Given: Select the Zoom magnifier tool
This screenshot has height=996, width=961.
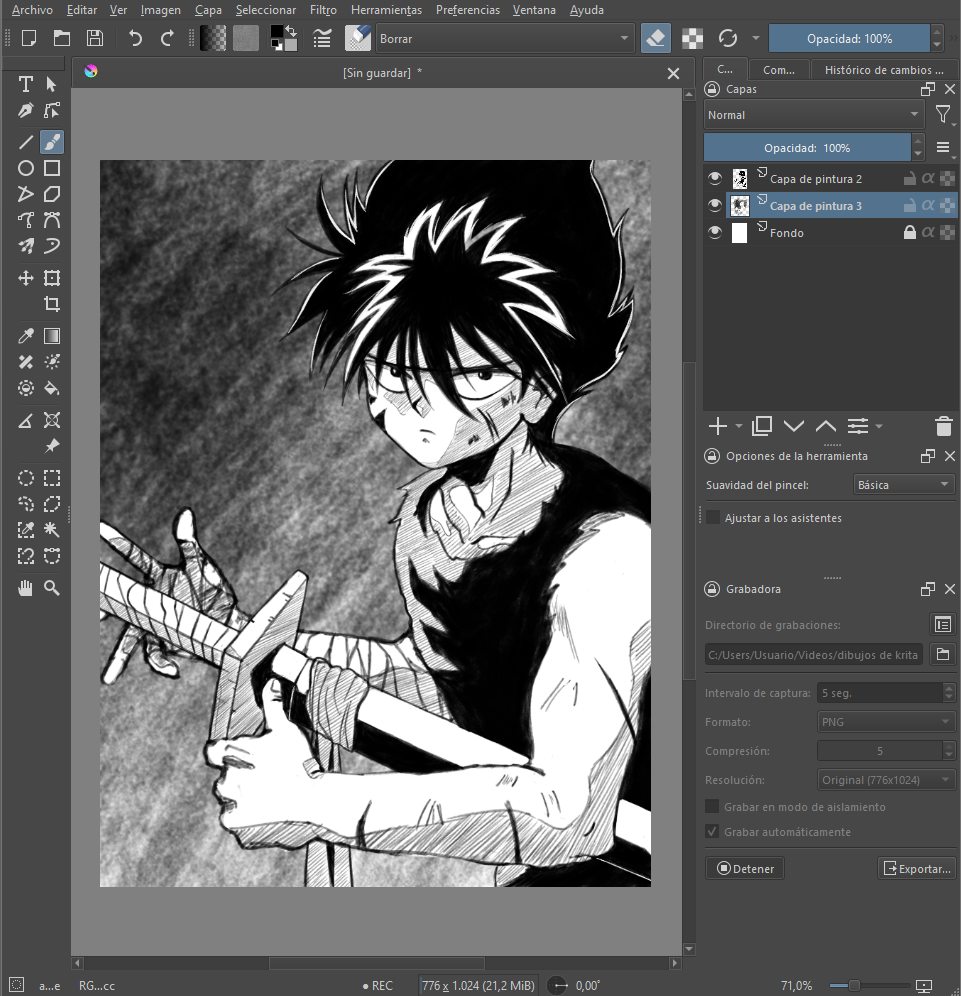Looking at the screenshot, I should [x=52, y=588].
